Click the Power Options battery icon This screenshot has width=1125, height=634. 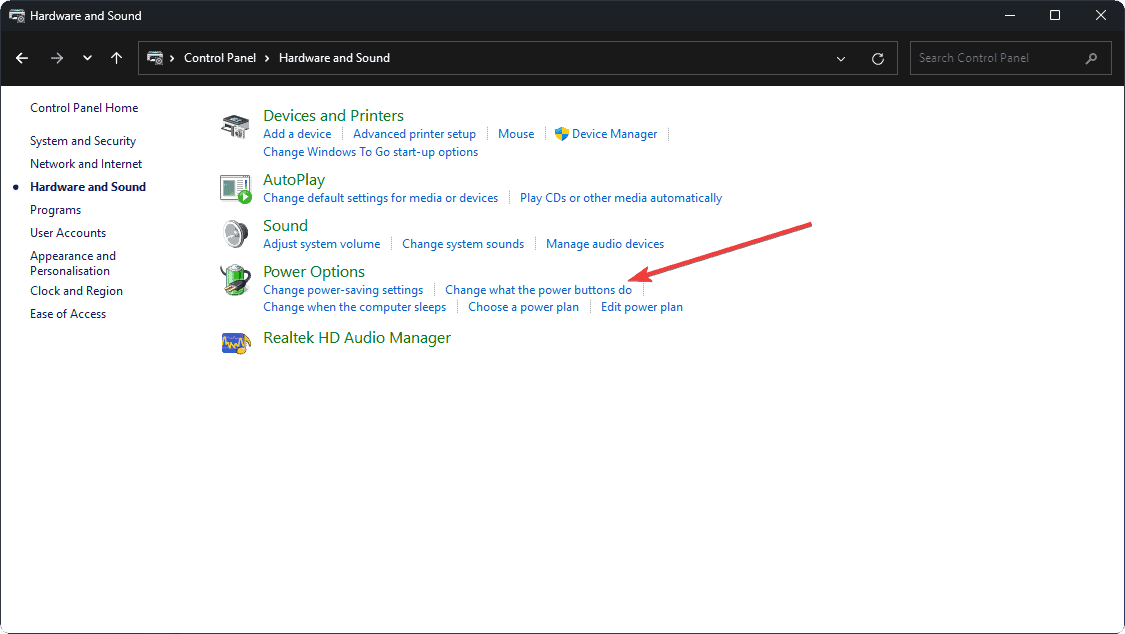click(236, 280)
